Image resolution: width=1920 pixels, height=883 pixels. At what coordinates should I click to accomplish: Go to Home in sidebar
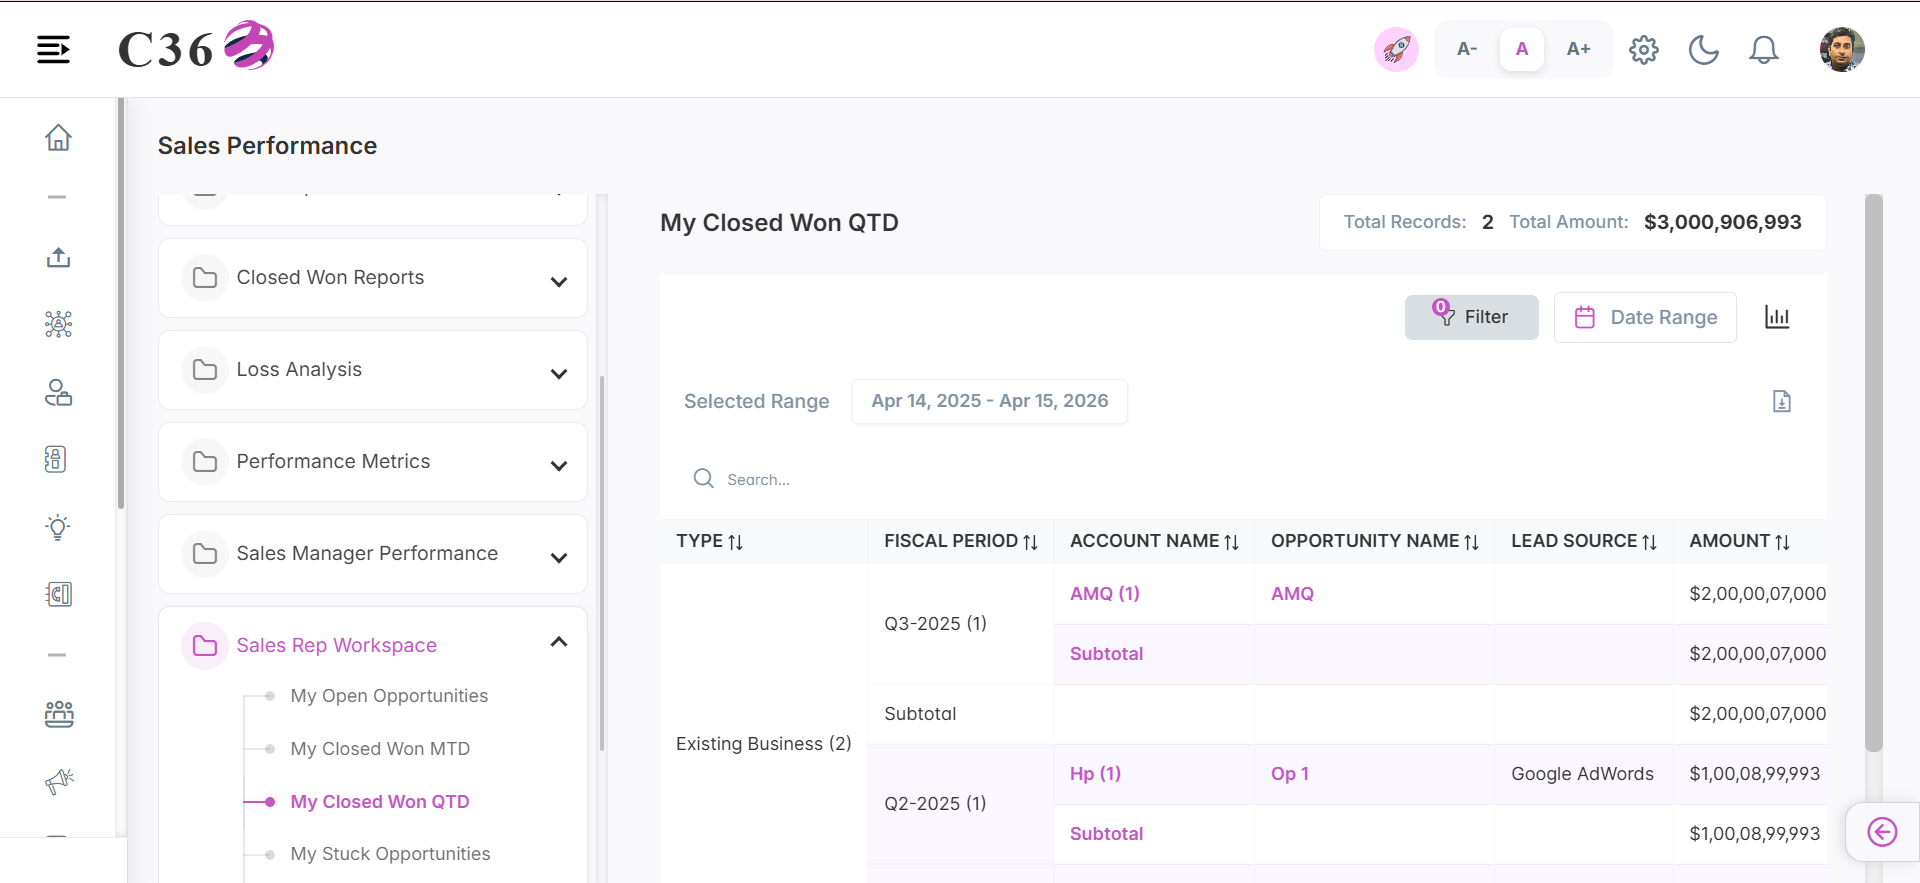[58, 137]
